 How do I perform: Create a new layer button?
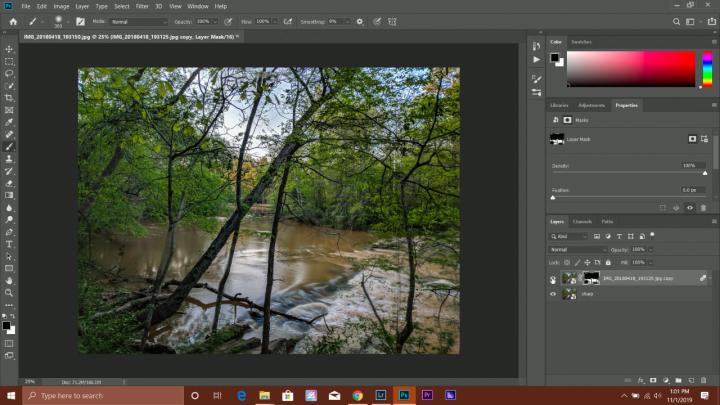click(691, 380)
